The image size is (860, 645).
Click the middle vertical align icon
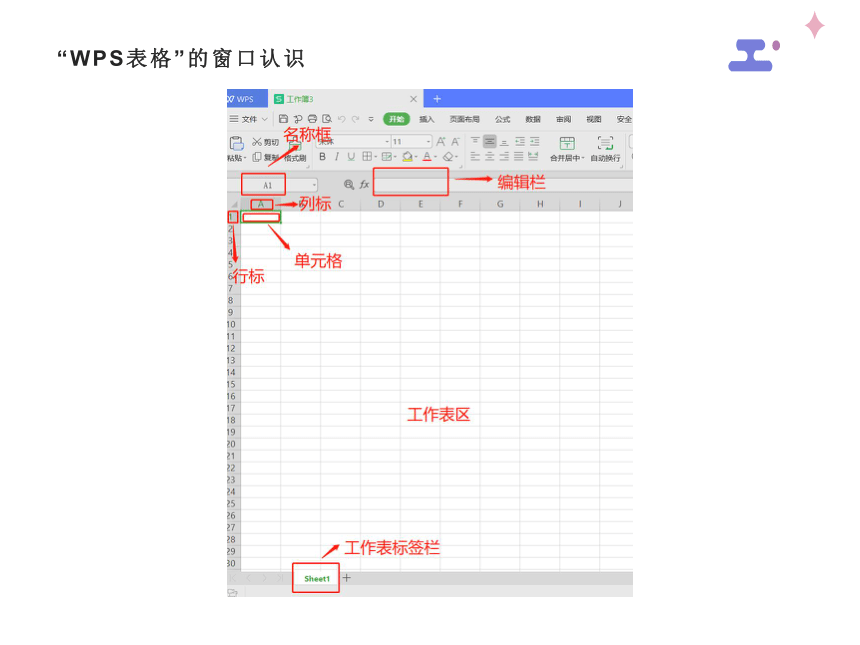pyautogui.click(x=490, y=142)
